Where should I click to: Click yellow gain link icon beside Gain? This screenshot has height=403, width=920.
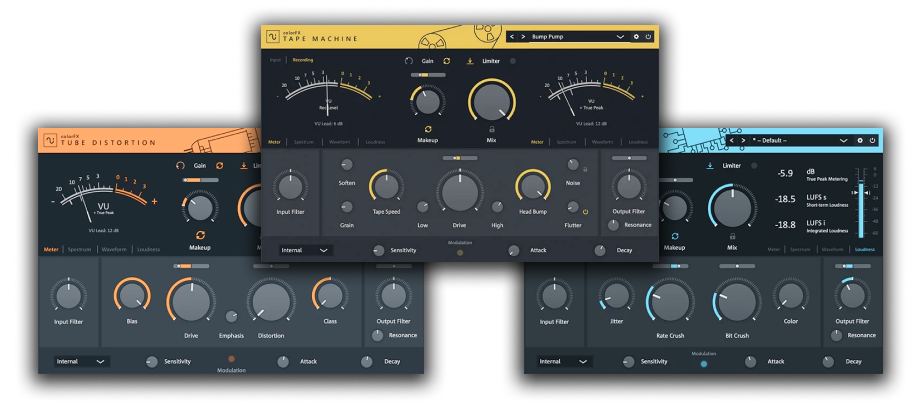(447, 60)
